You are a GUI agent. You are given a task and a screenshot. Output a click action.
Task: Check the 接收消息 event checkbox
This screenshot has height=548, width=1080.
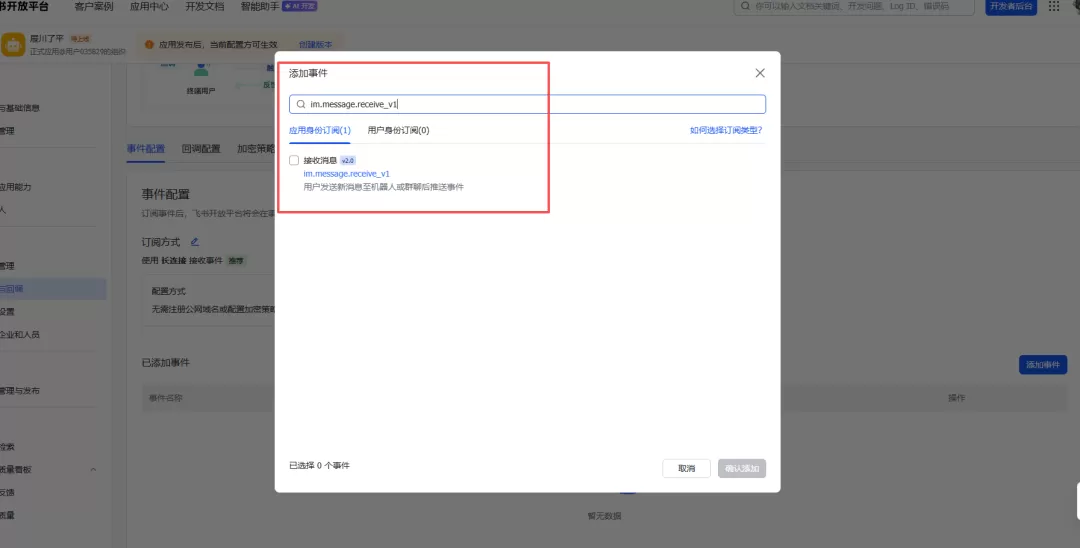[294, 160]
